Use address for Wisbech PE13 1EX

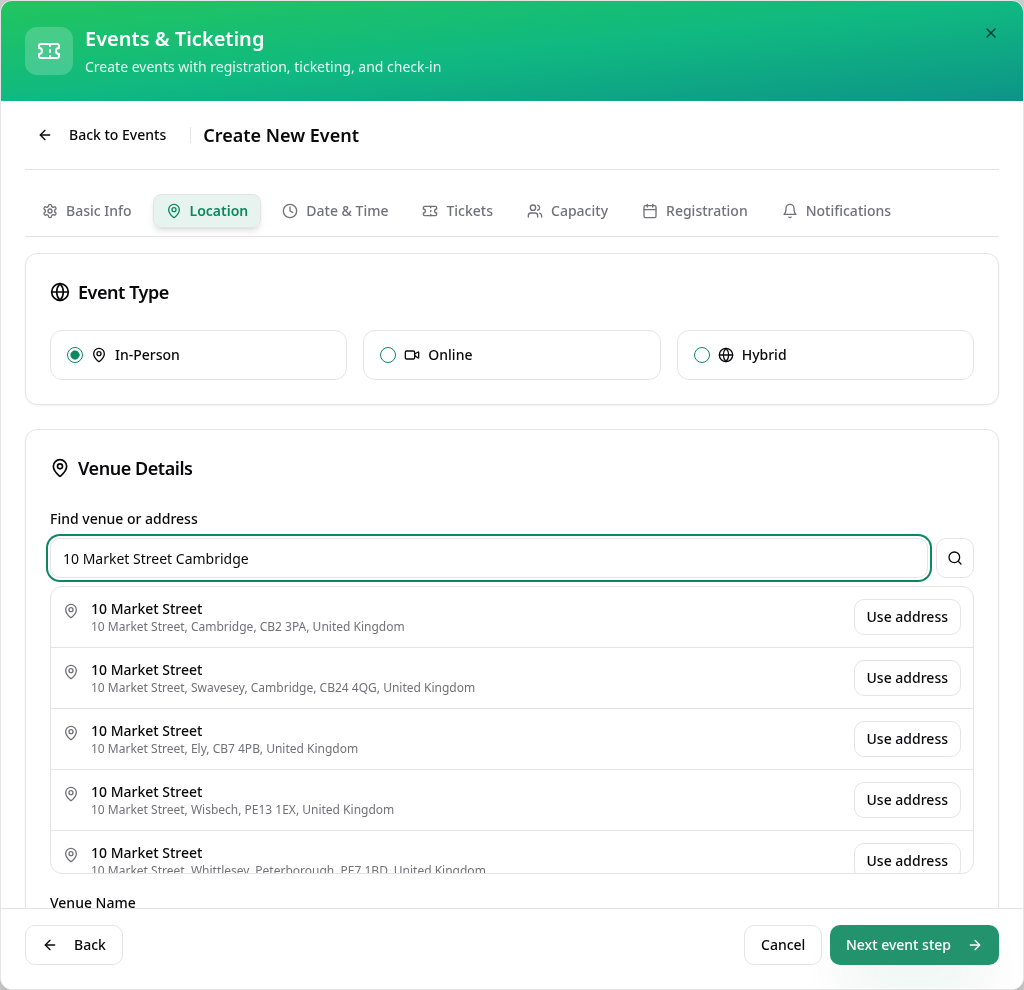click(x=907, y=800)
